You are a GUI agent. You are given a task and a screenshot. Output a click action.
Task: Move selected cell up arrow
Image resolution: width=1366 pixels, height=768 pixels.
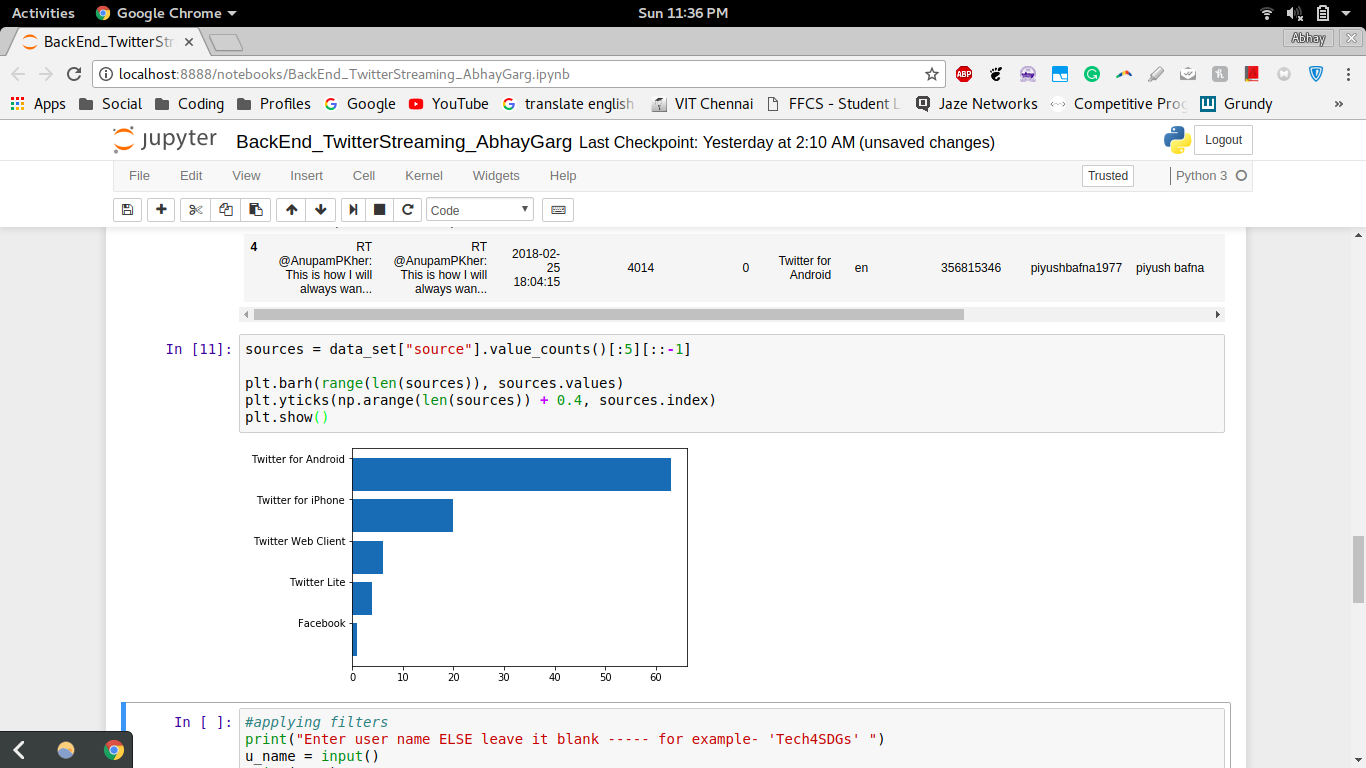[x=292, y=210]
